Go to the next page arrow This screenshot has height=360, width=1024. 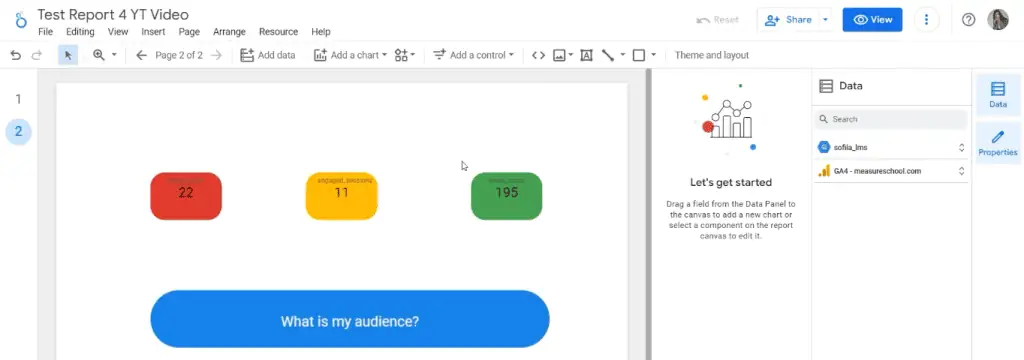click(x=217, y=56)
